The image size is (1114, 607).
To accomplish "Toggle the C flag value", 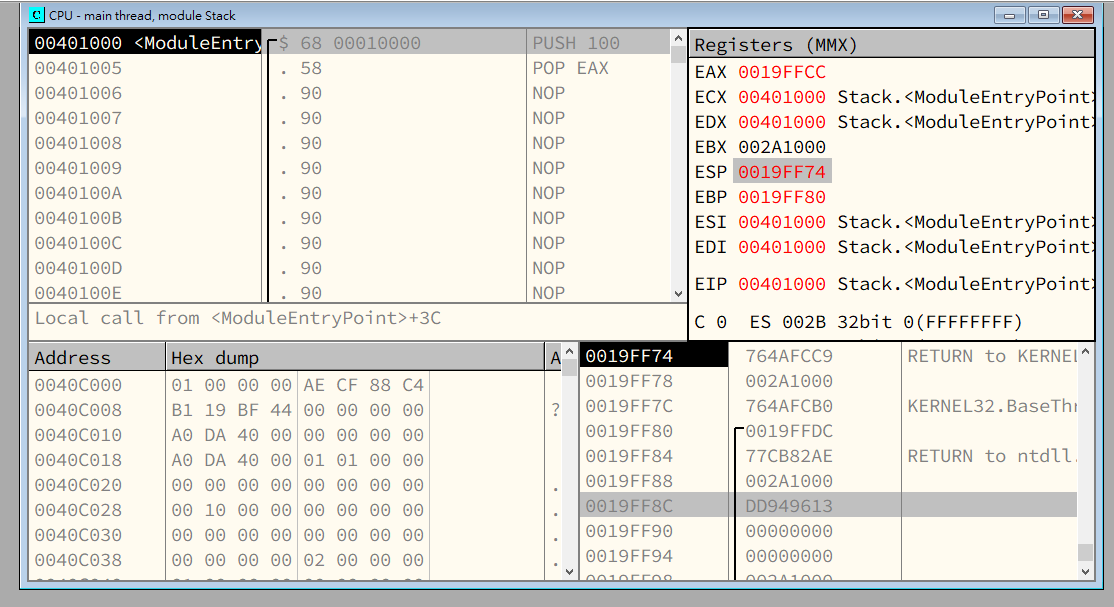I will pos(723,322).
